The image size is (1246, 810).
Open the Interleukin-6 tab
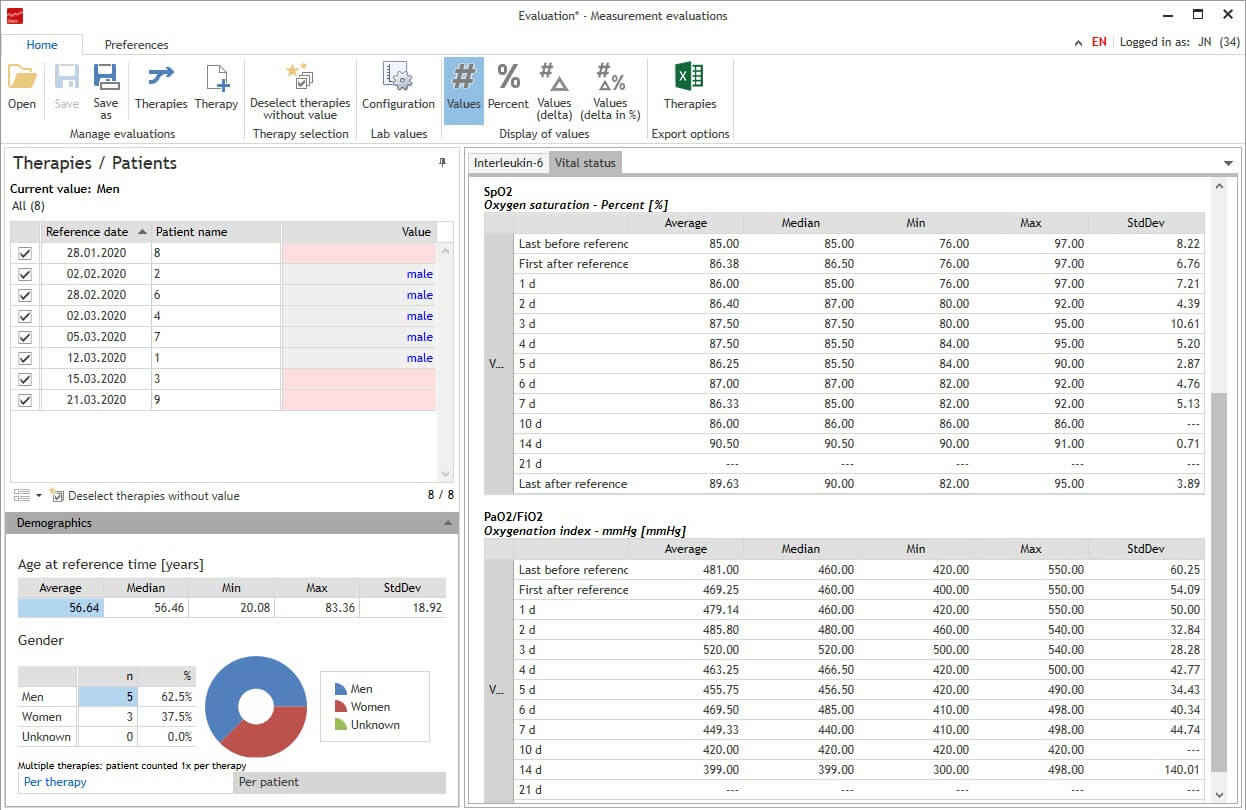point(508,162)
